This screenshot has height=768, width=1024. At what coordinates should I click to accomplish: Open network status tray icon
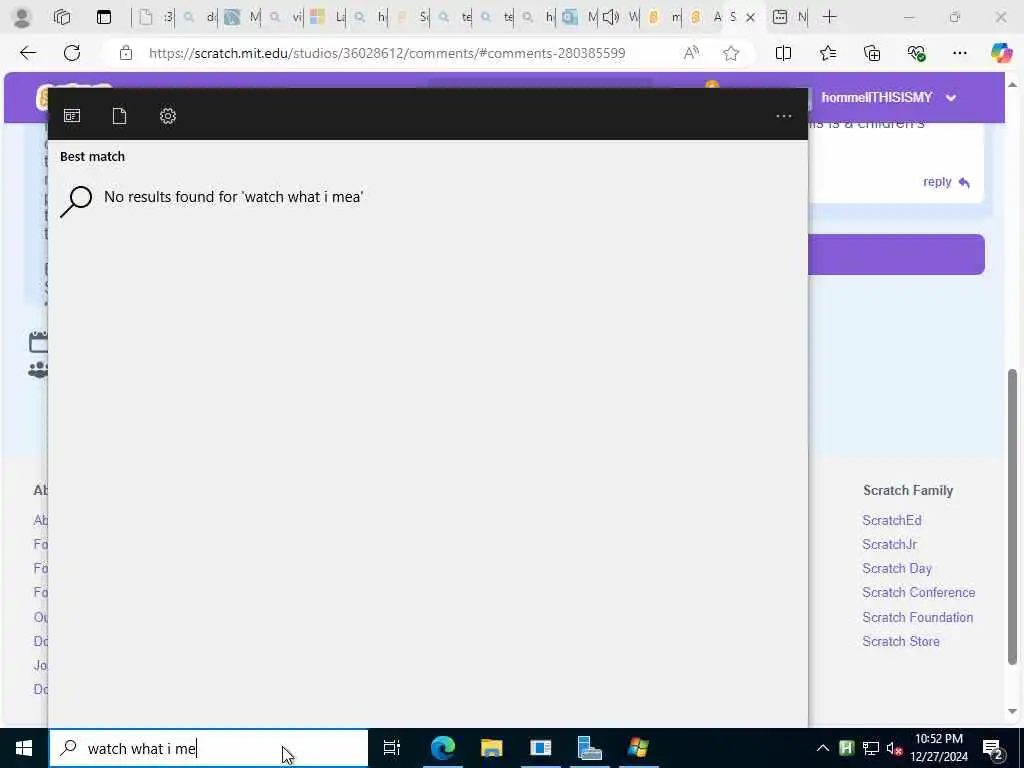click(x=870, y=748)
